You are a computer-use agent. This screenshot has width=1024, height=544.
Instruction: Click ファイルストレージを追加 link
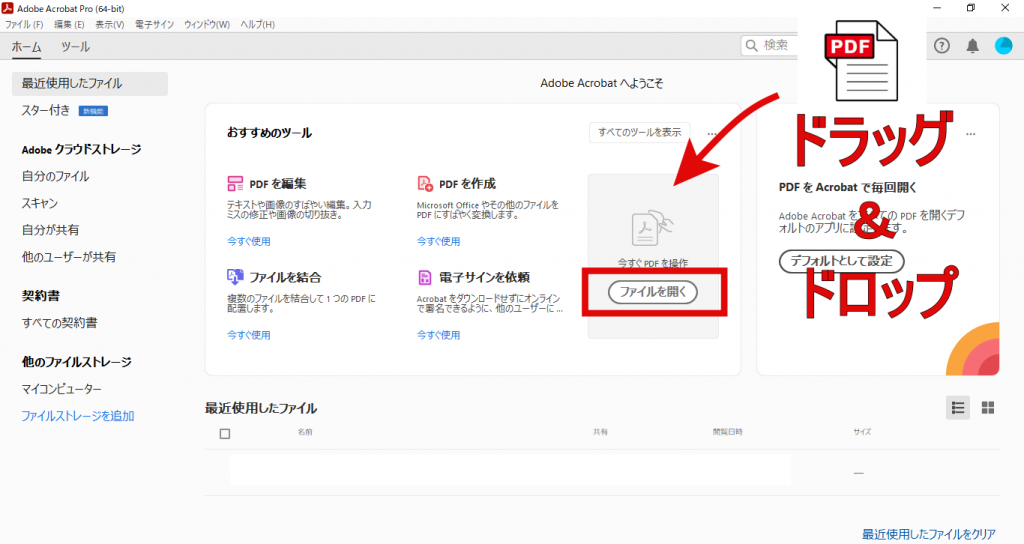[78, 416]
